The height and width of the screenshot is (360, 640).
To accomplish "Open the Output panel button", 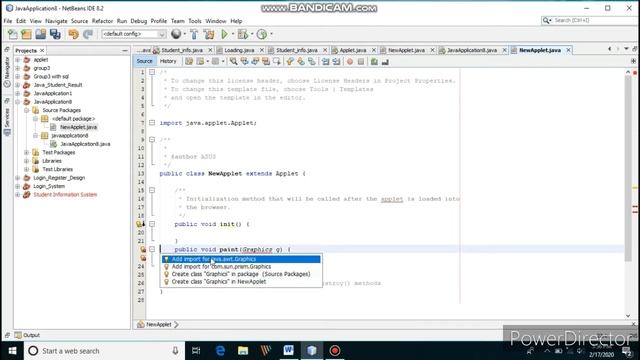I will [27, 335].
